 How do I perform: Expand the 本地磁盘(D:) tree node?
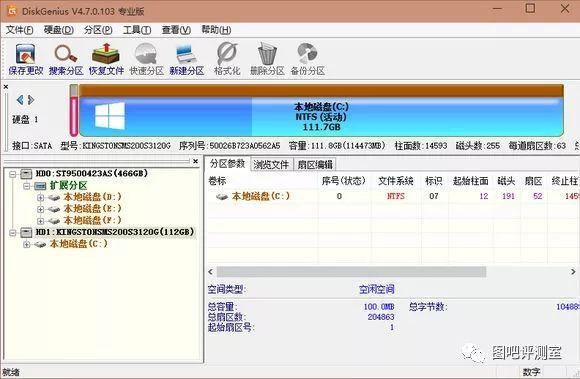pos(41,197)
